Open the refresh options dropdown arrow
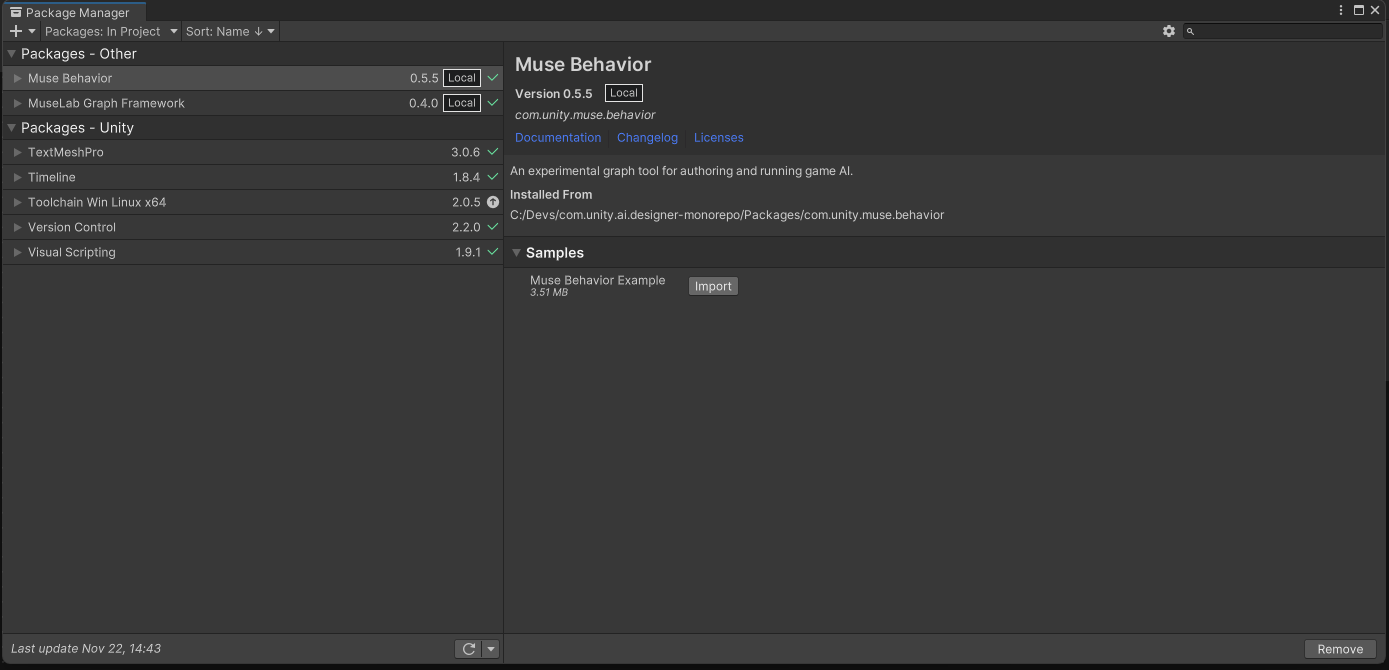 tap(490, 649)
